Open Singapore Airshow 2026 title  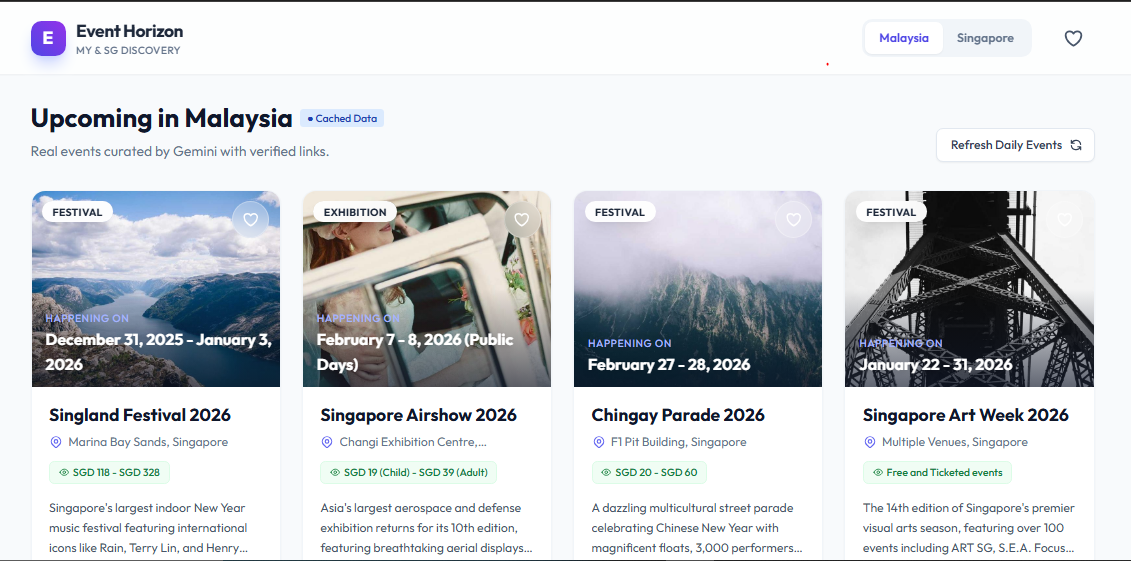[x=418, y=415]
